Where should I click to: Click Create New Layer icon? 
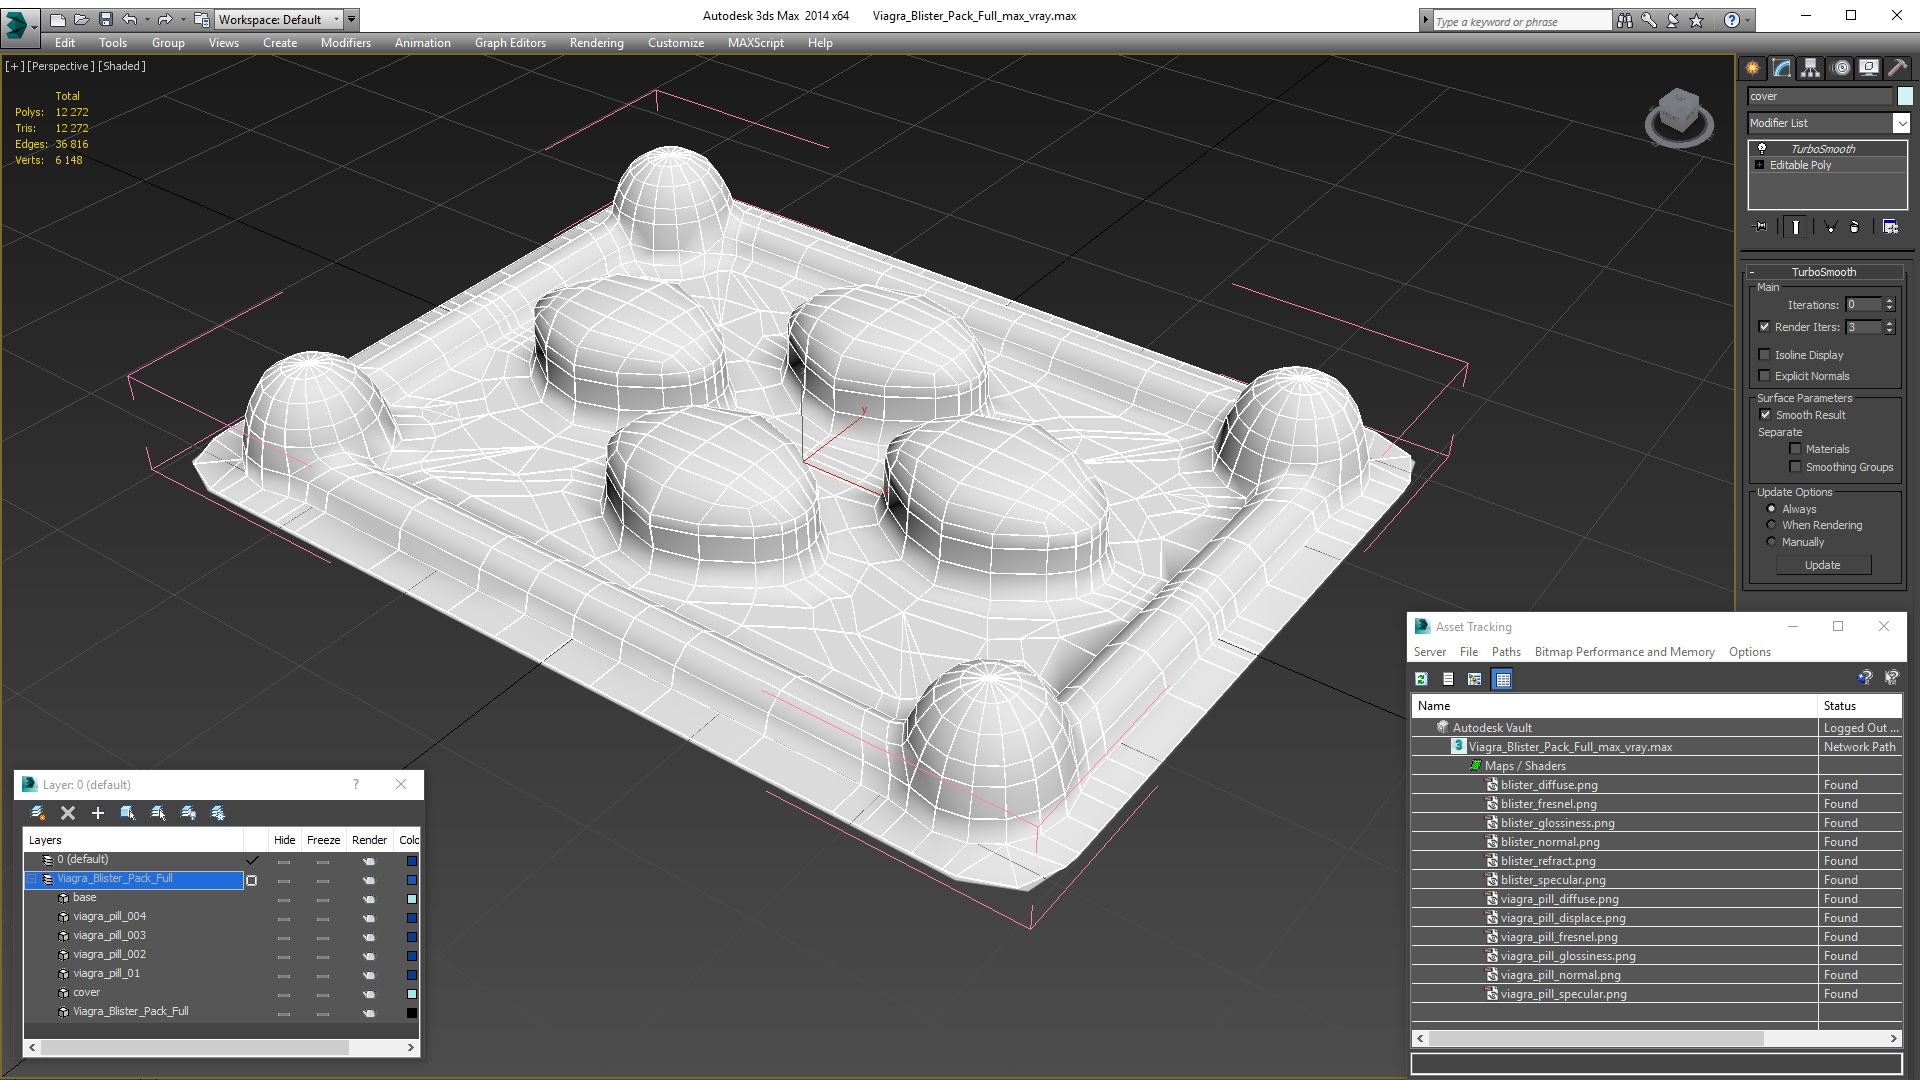click(38, 813)
